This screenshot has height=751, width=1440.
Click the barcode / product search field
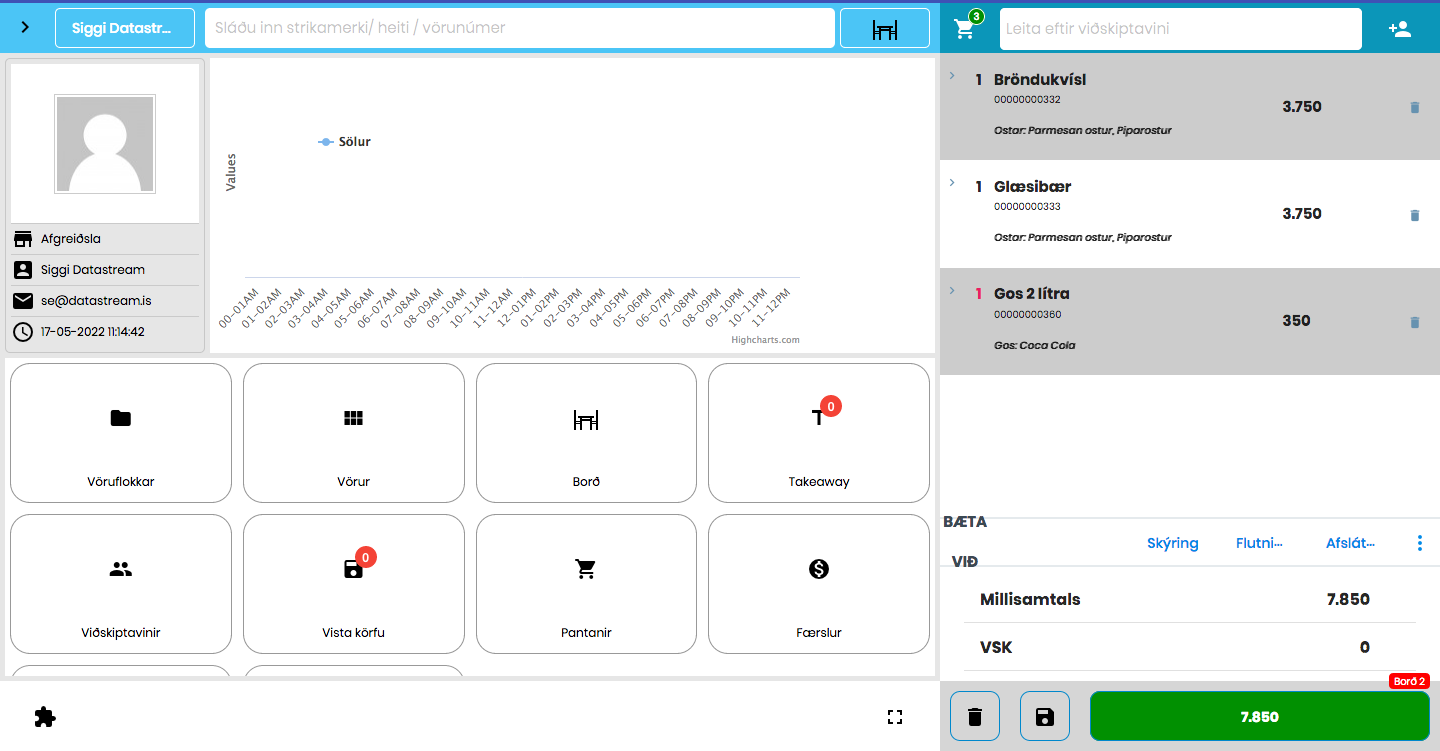tap(520, 28)
